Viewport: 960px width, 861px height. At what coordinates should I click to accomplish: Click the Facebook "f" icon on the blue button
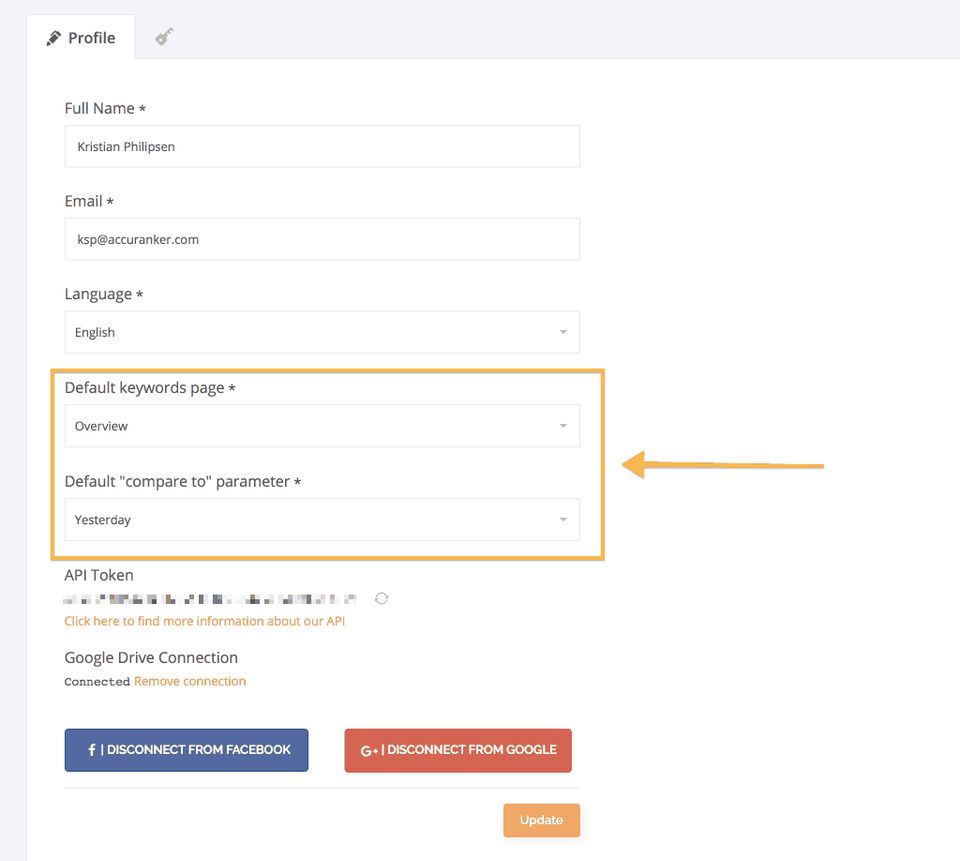coord(91,750)
